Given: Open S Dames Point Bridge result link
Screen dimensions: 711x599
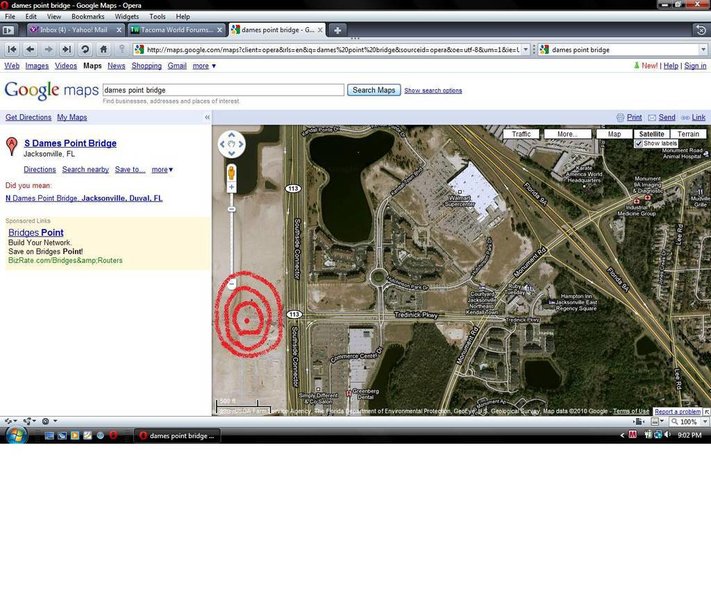Looking at the screenshot, I should (70, 143).
